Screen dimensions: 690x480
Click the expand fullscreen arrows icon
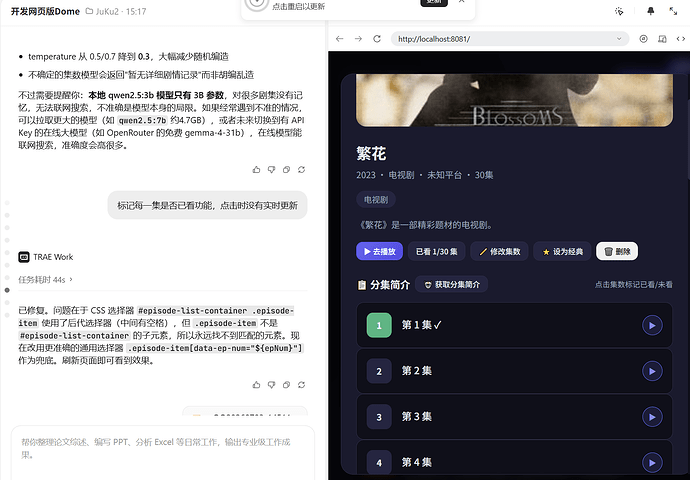click(x=673, y=11)
